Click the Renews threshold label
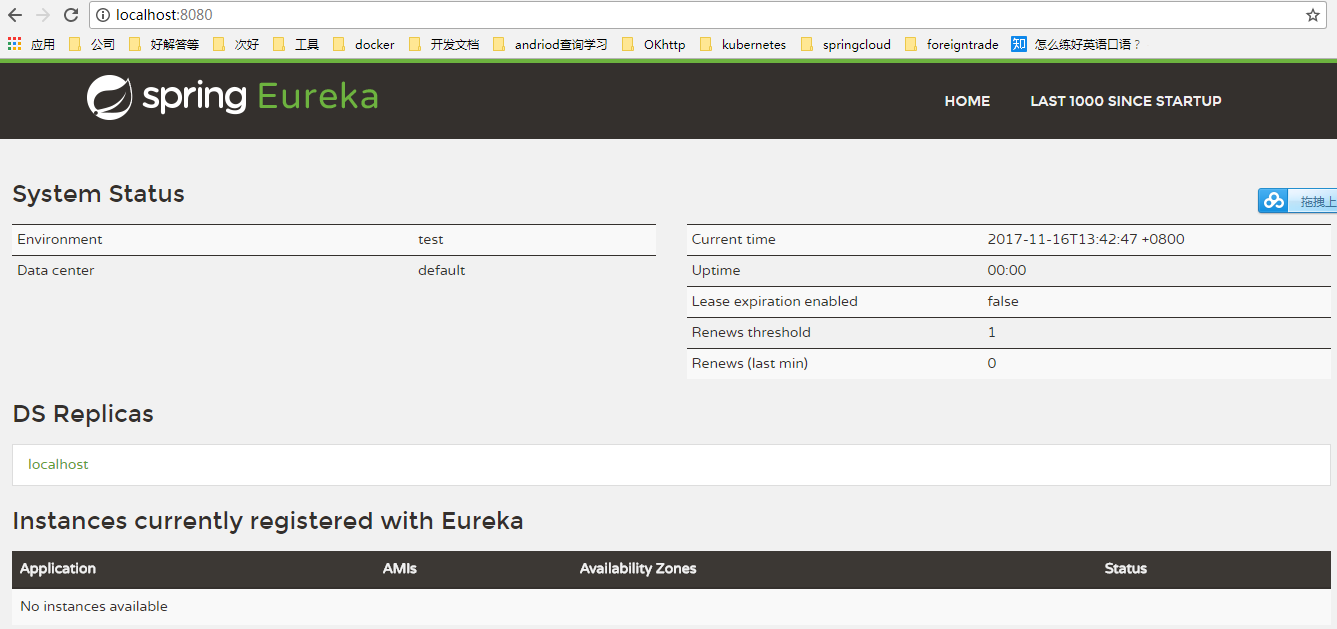1337x629 pixels. tap(751, 332)
